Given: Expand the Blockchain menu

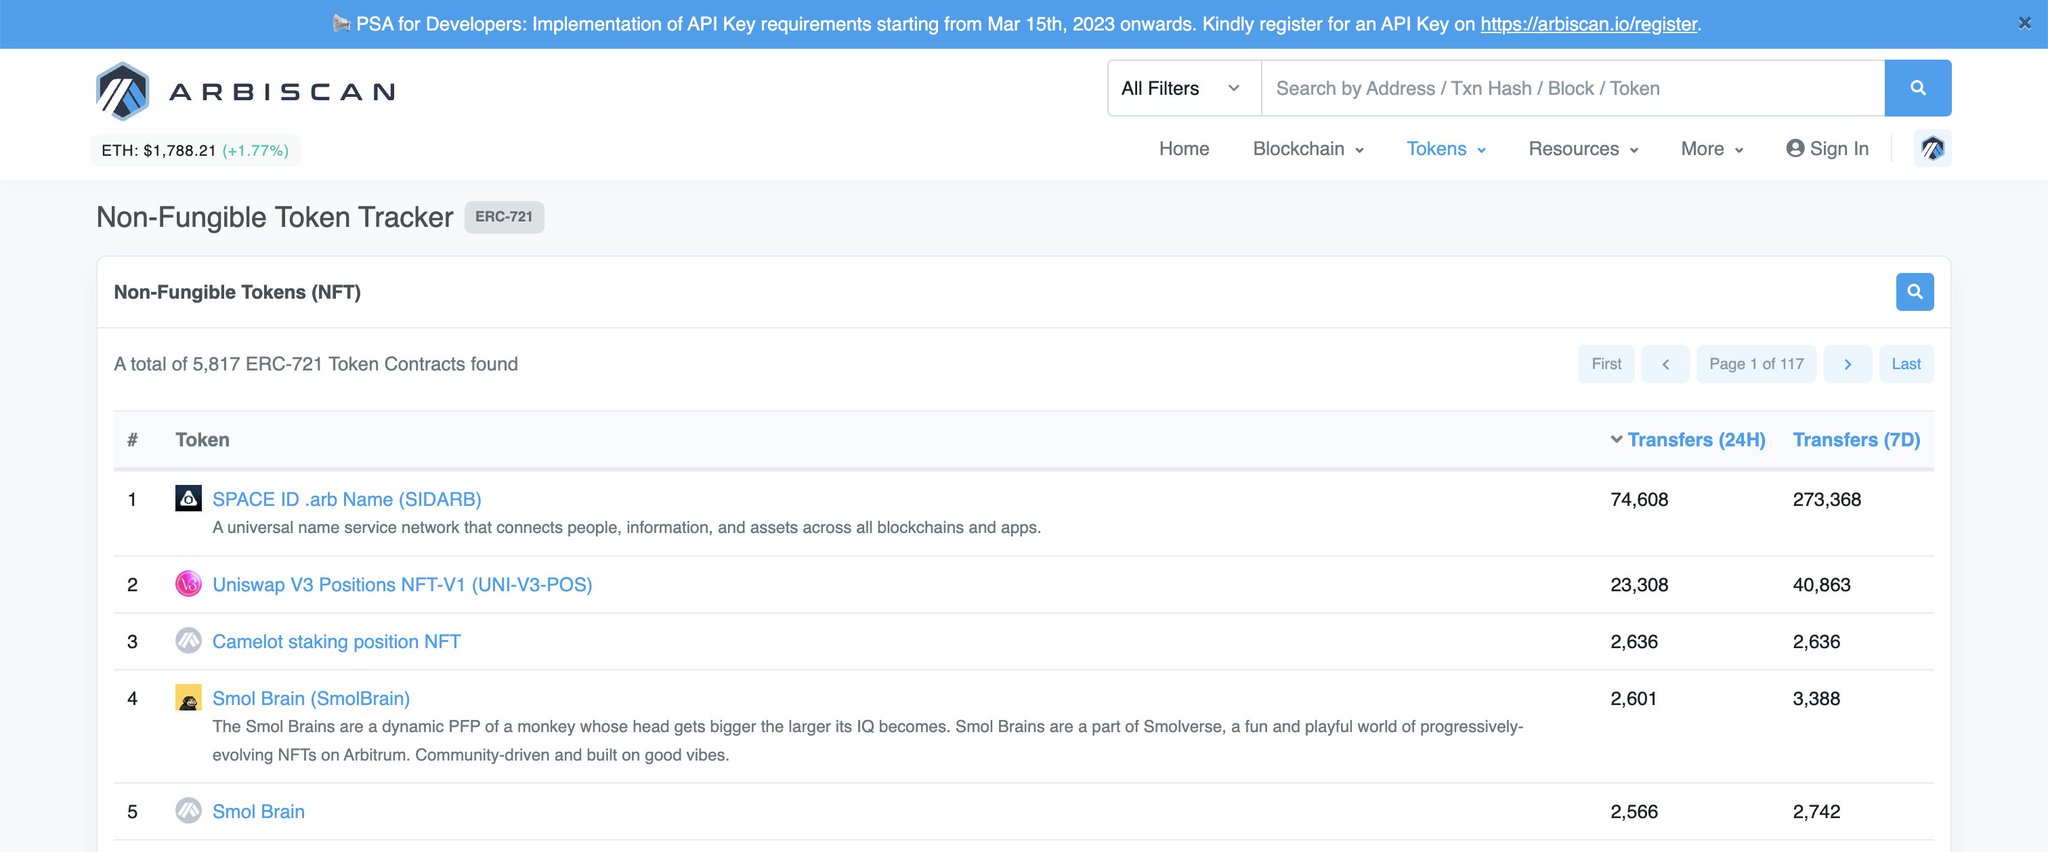Looking at the screenshot, I should pyautogui.click(x=1308, y=149).
